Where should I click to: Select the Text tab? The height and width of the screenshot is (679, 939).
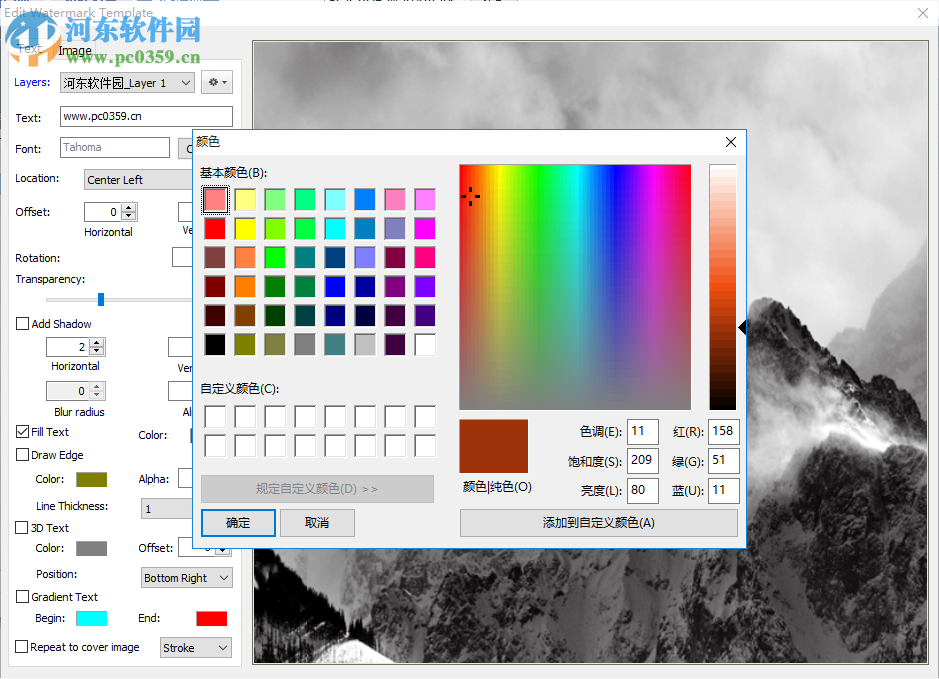(29, 48)
